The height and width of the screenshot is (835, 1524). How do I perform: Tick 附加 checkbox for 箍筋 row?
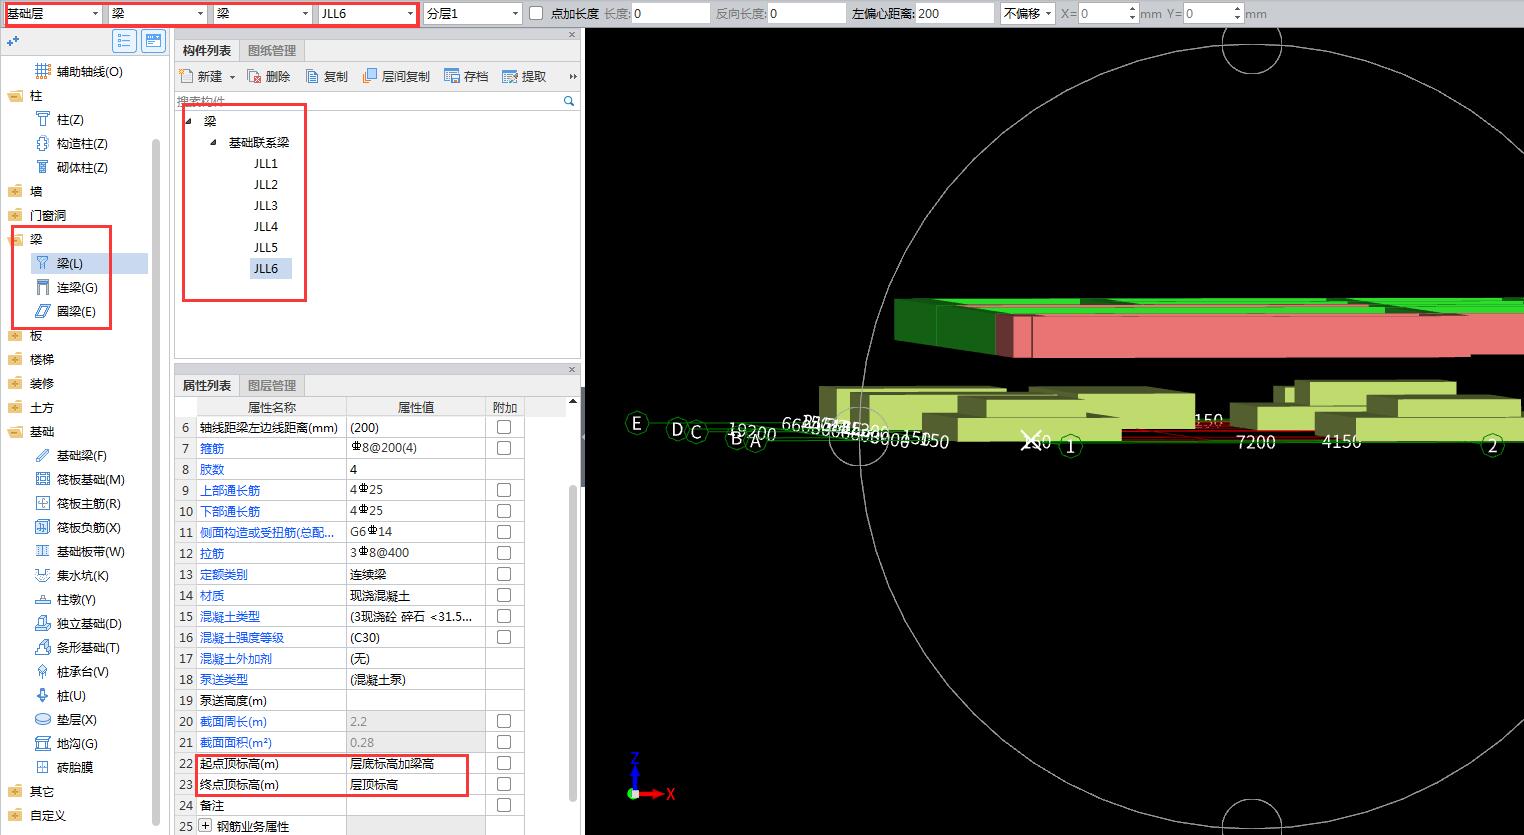504,448
